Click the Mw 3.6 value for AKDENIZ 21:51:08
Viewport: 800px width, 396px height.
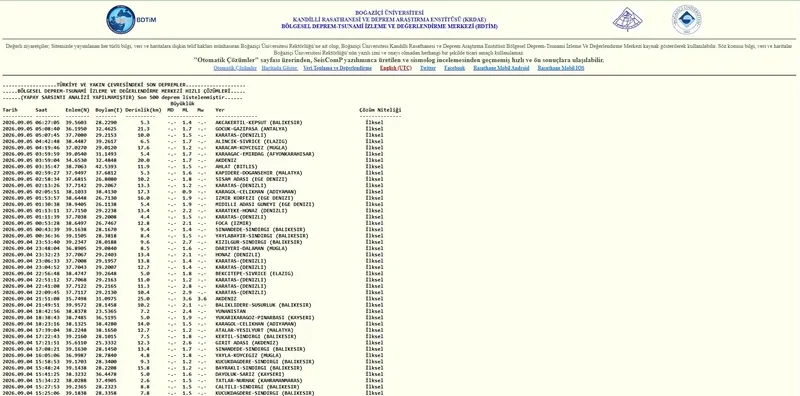tap(202, 299)
